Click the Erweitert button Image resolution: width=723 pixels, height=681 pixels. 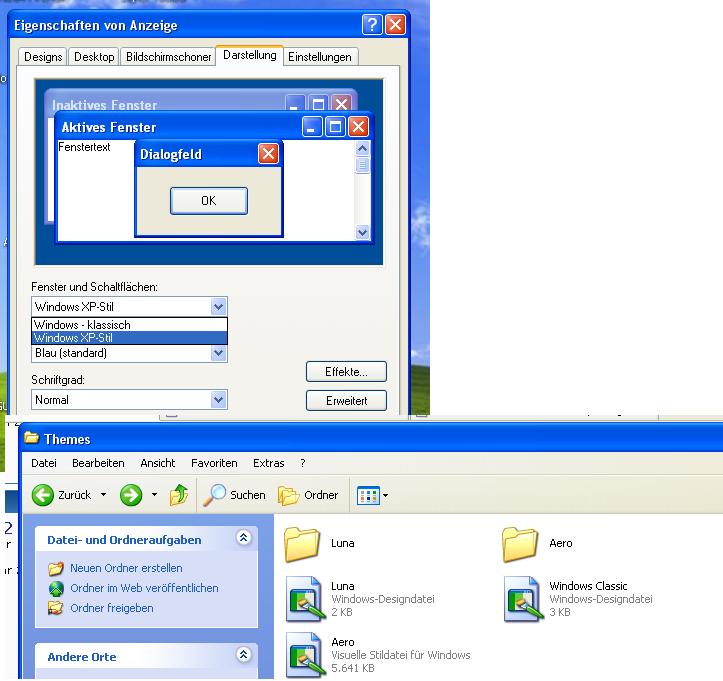coord(346,401)
